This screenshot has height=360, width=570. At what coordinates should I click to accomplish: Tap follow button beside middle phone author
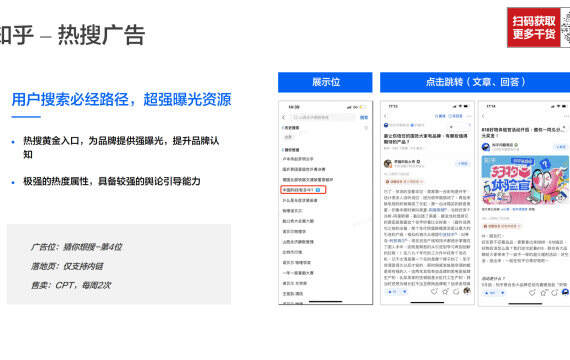[x=463, y=164]
